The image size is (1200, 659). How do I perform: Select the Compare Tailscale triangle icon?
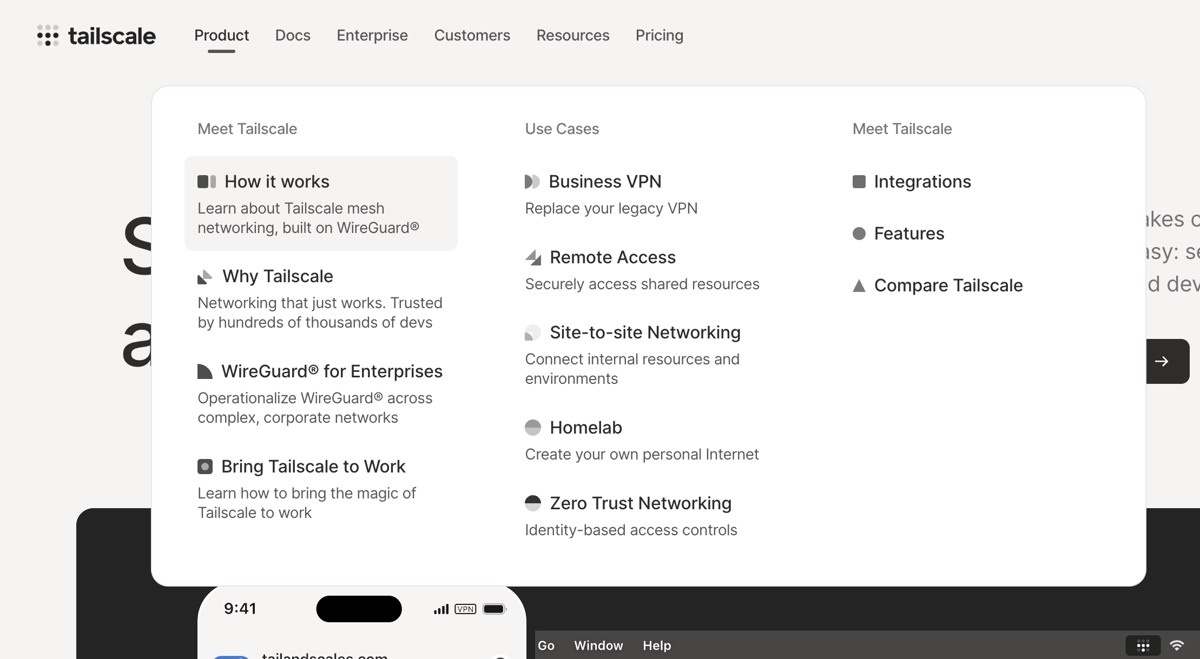[859, 285]
